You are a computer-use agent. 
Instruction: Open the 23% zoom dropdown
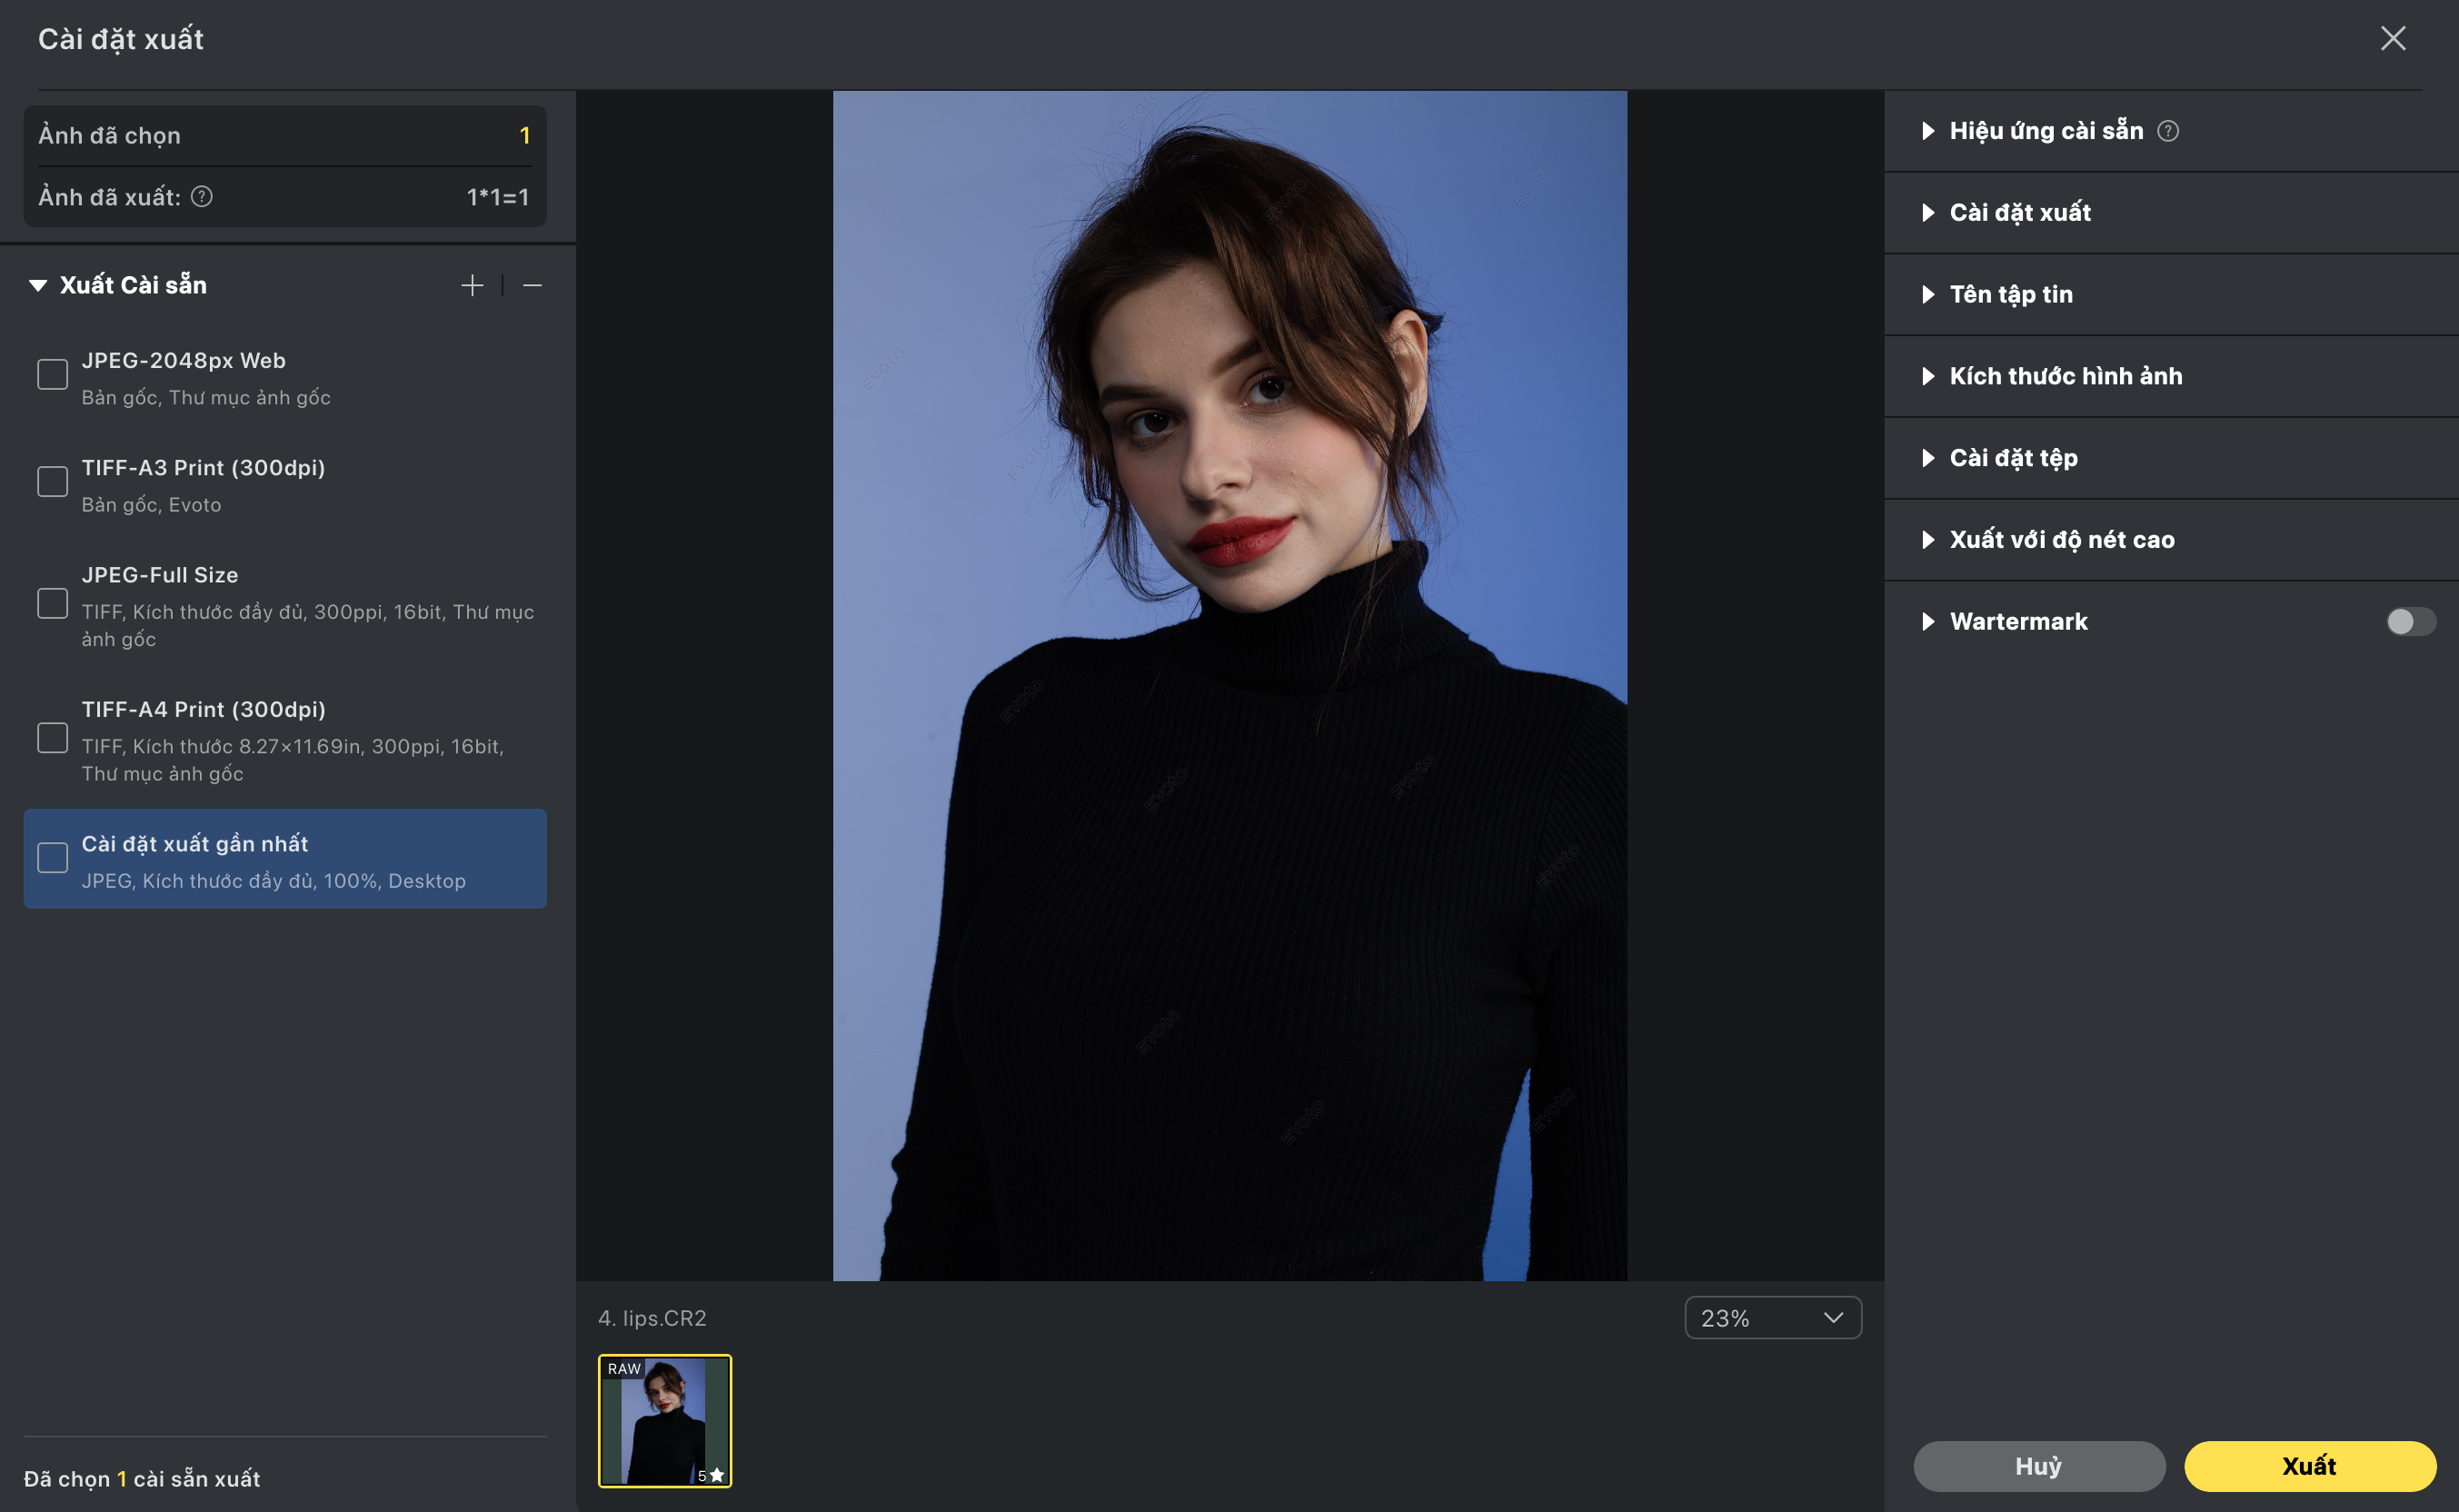pos(1772,1318)
